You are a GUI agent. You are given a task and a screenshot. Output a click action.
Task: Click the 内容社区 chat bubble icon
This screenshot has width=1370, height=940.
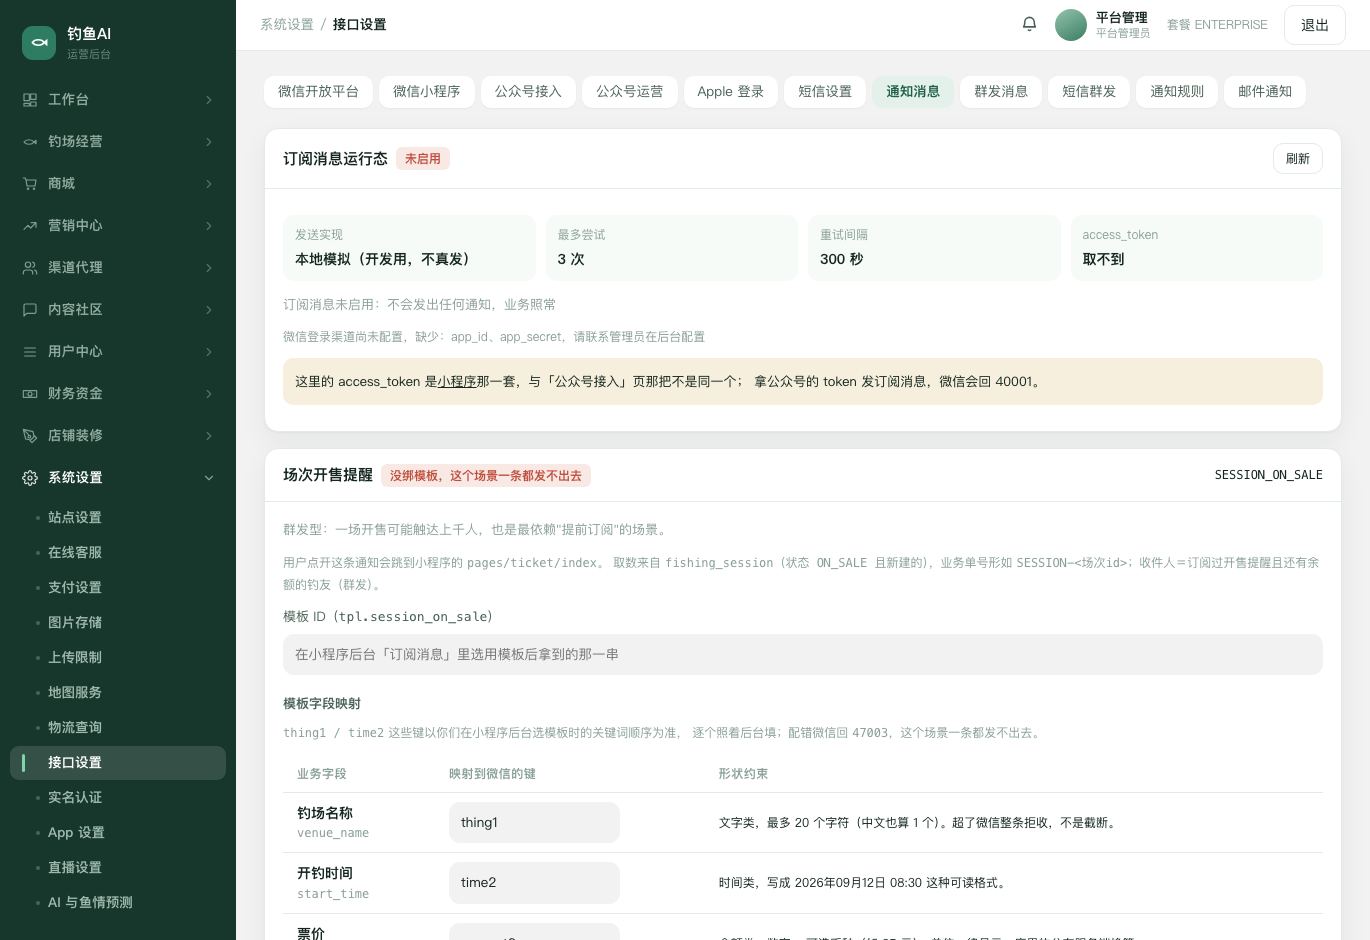(x=30, y=310)
